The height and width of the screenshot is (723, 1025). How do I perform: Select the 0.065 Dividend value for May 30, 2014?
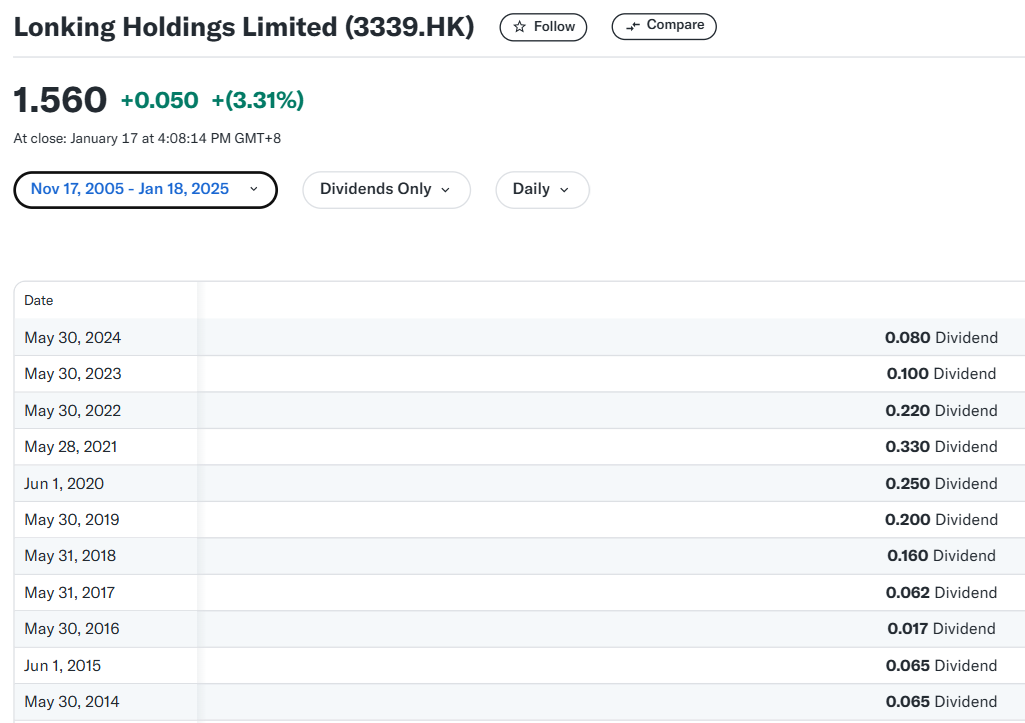941,701
